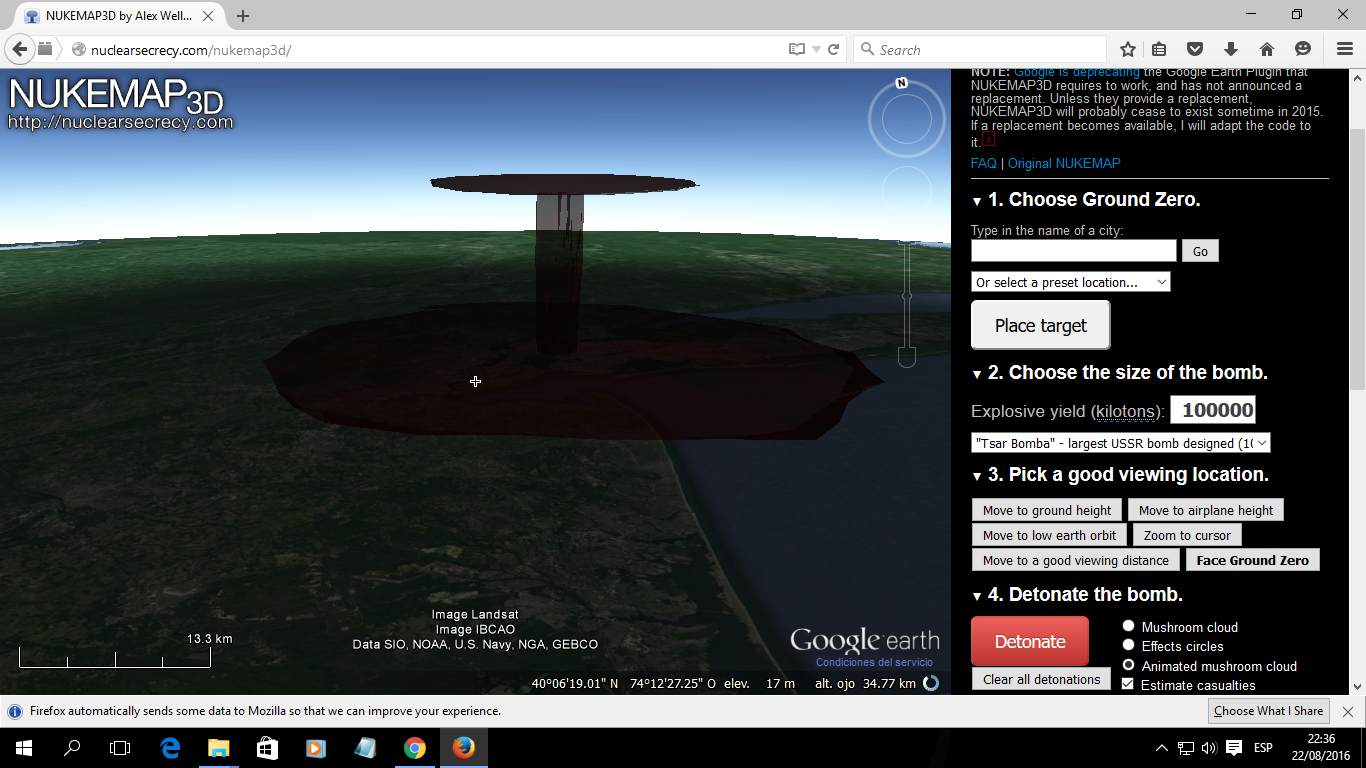Open the FAQ link
This screenshot has height=768, width=1366.
point(984,163)
